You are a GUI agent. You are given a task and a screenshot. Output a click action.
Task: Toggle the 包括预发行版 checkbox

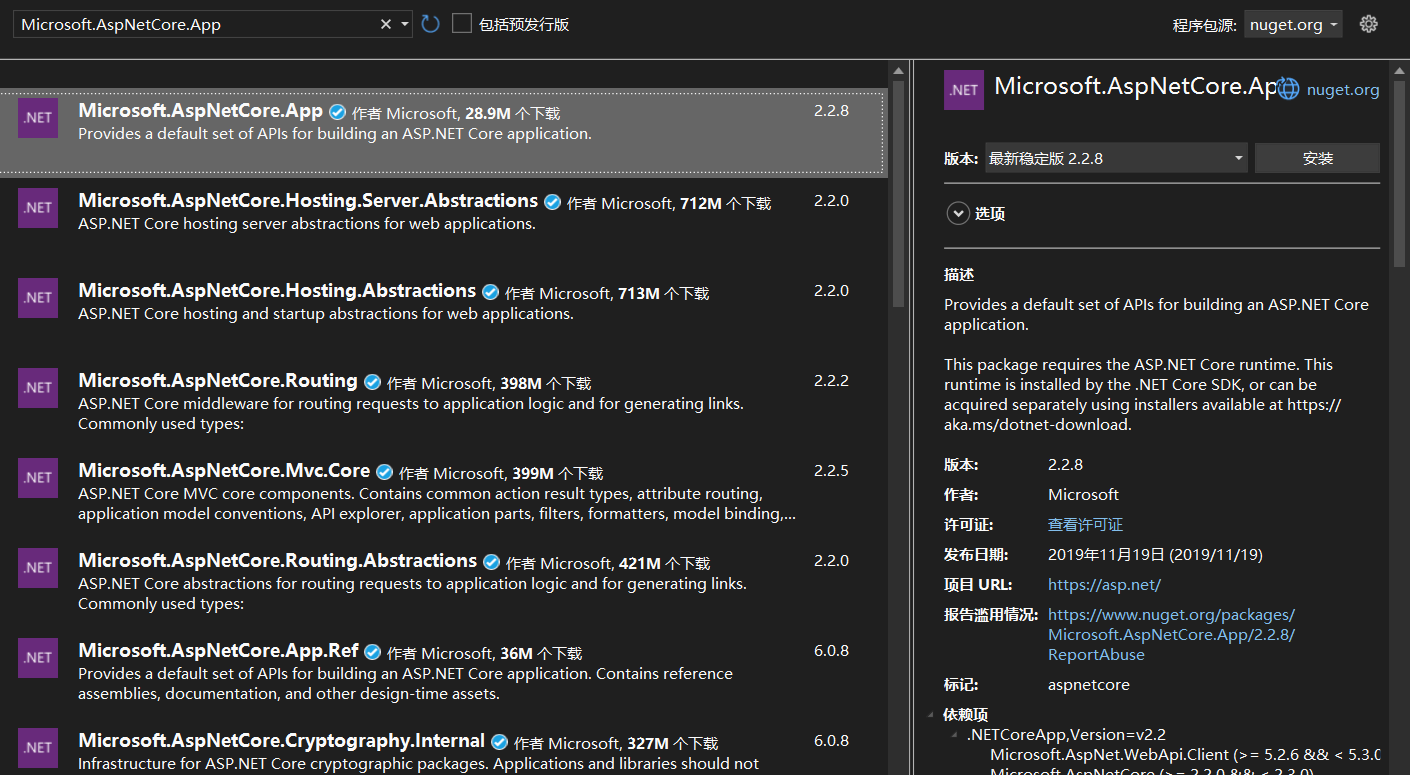[462, 23]
